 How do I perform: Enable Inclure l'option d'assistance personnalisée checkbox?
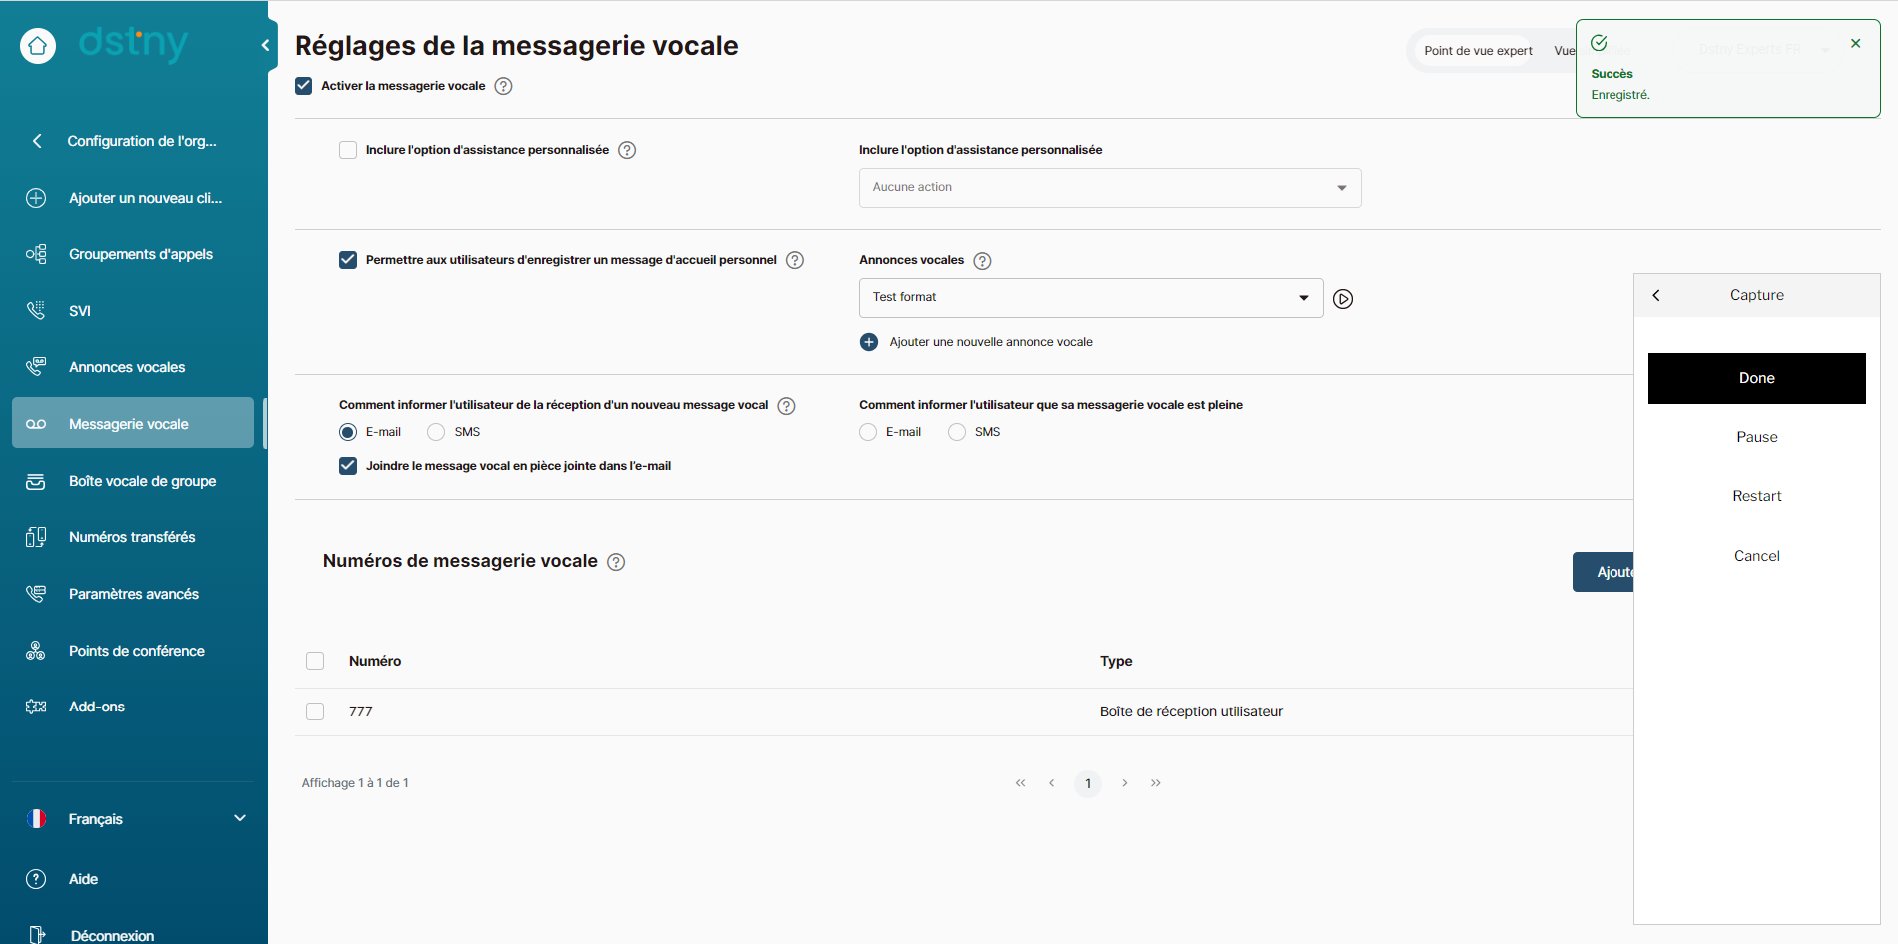pyautogui.click(x=348, y=150)
